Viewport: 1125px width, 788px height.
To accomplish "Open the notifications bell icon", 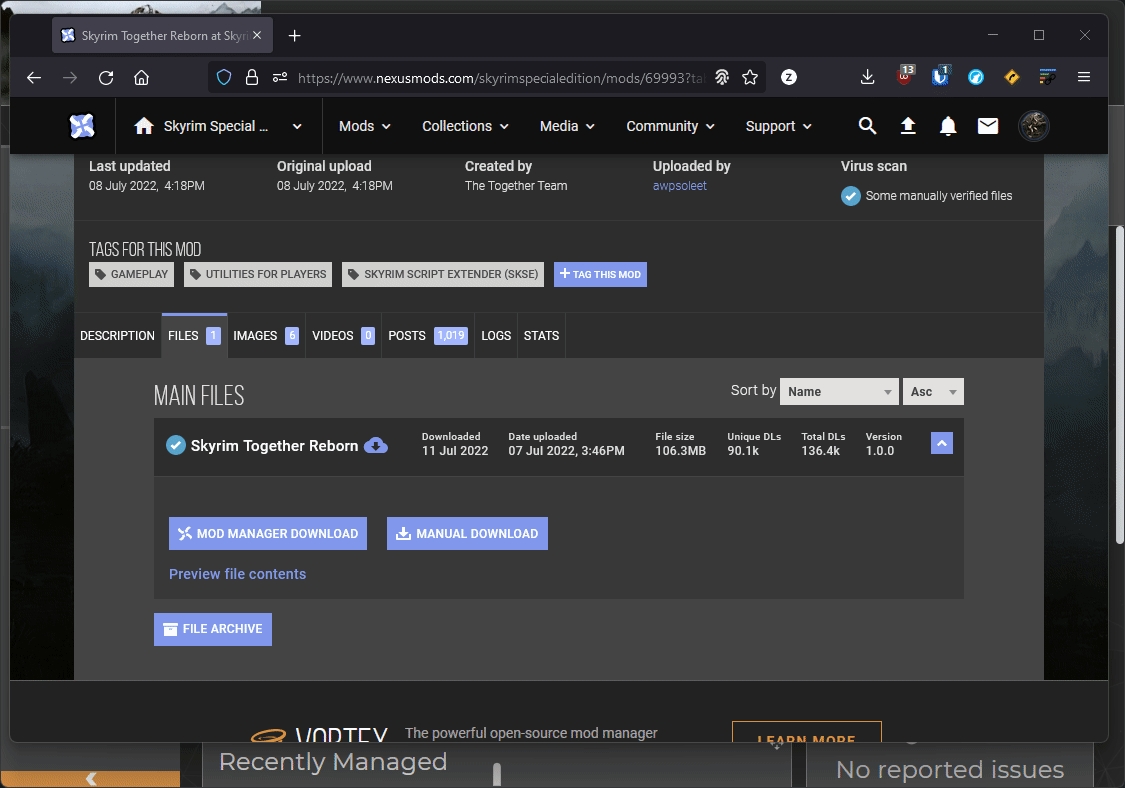I will 948,126.
